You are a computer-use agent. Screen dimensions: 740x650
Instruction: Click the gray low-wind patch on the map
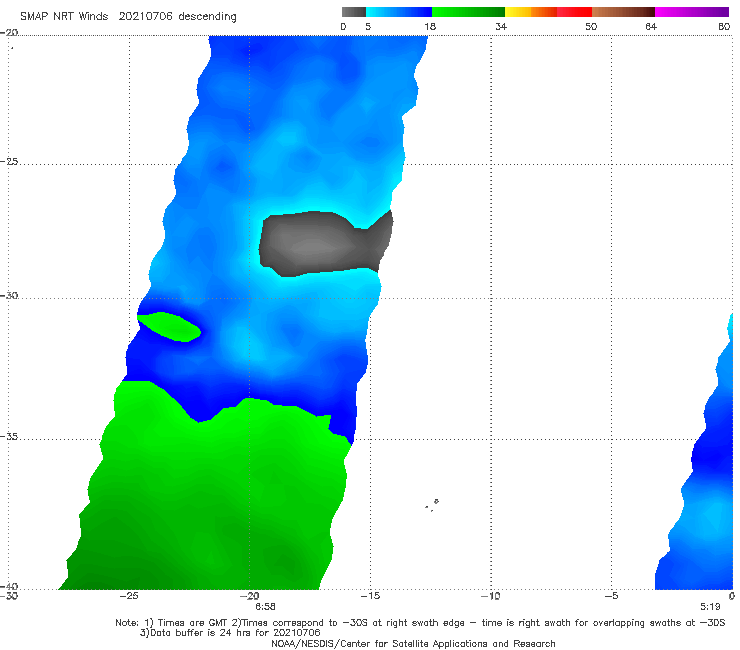(x=326, y=244)
